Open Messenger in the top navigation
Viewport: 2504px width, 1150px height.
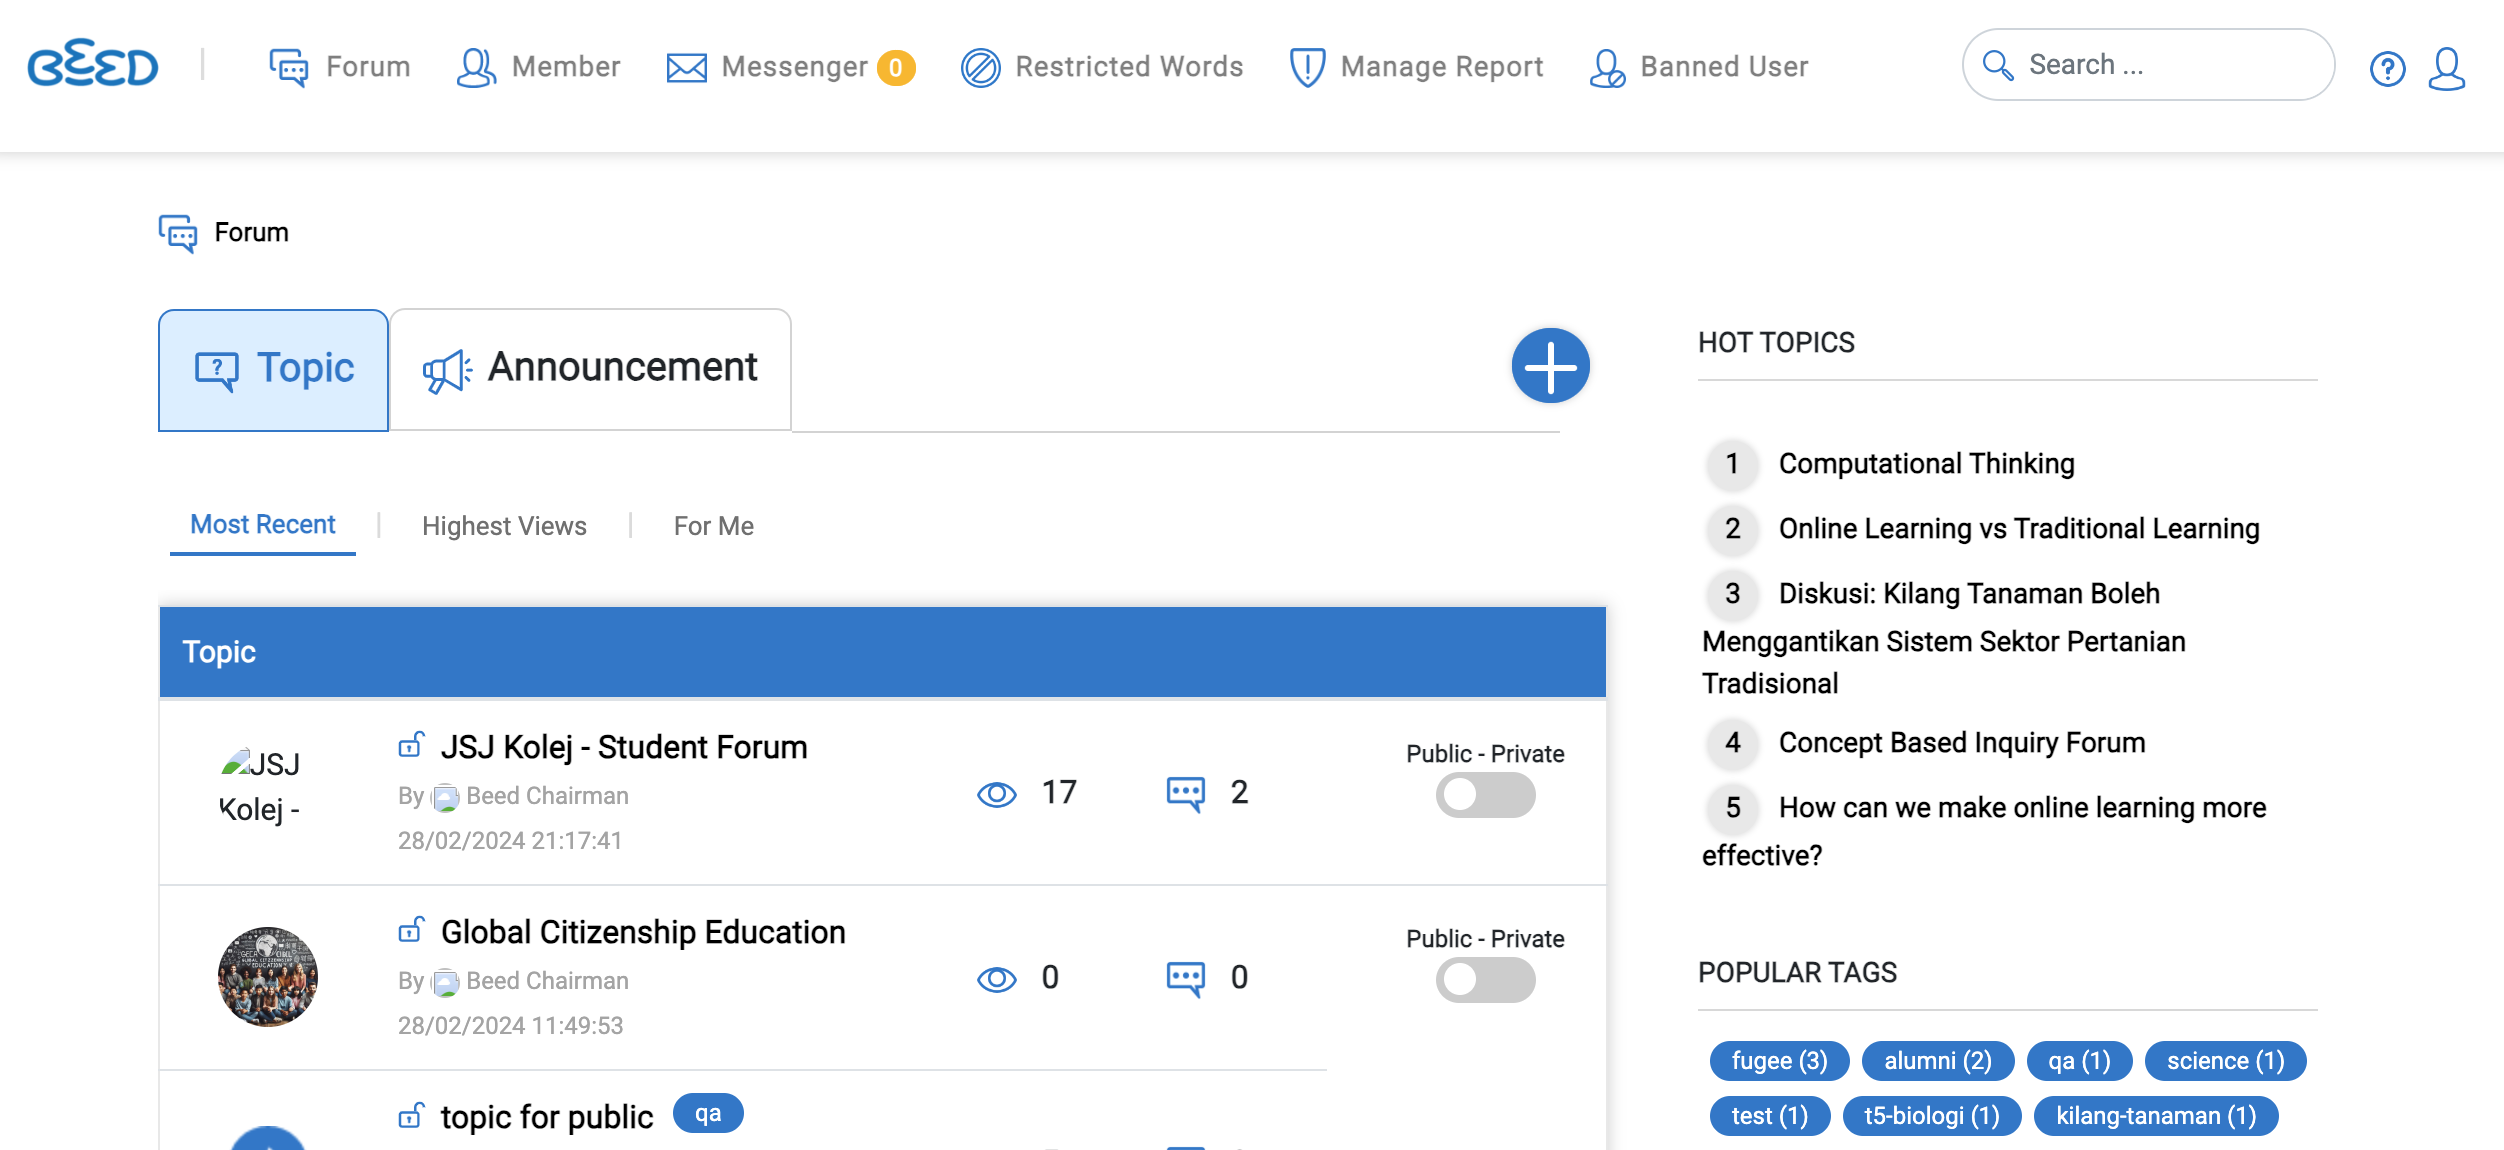click(794, 67)
